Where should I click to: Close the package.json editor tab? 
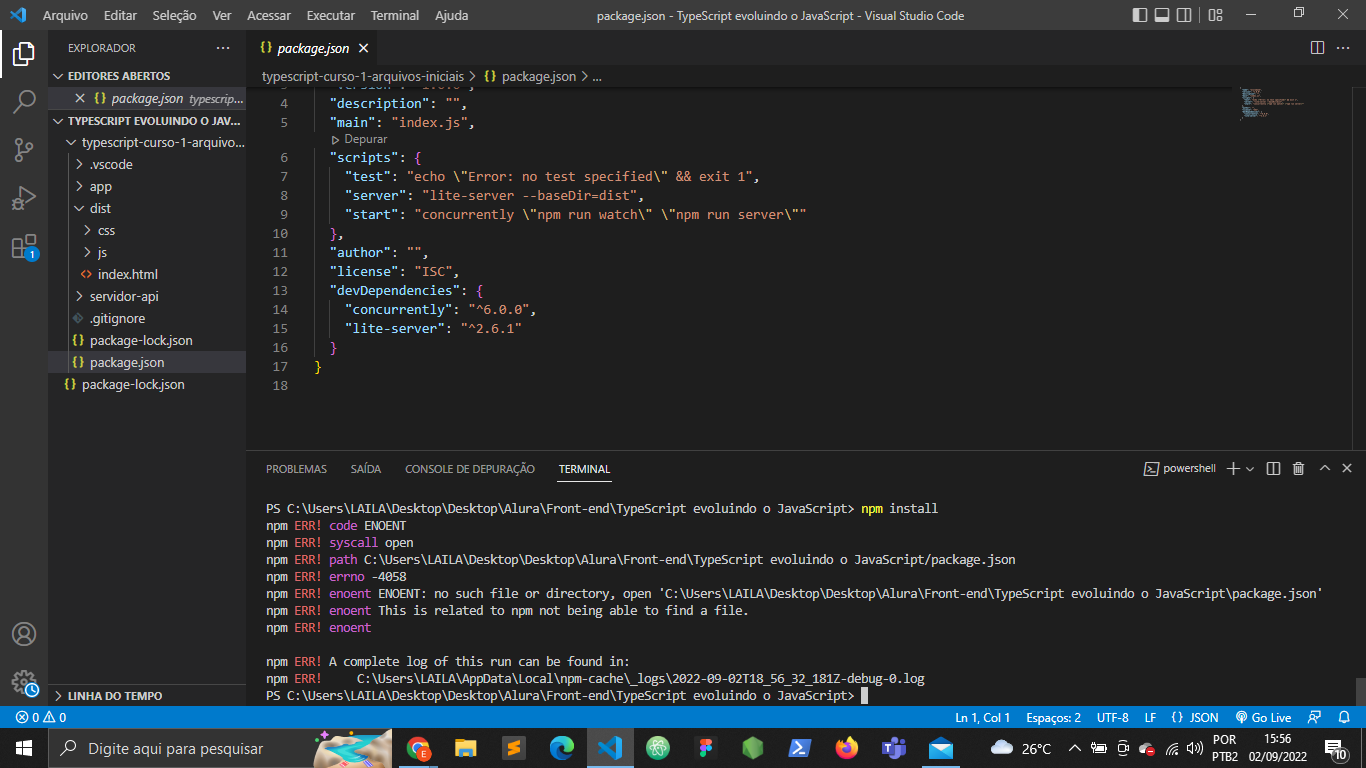tap(363, 48)
